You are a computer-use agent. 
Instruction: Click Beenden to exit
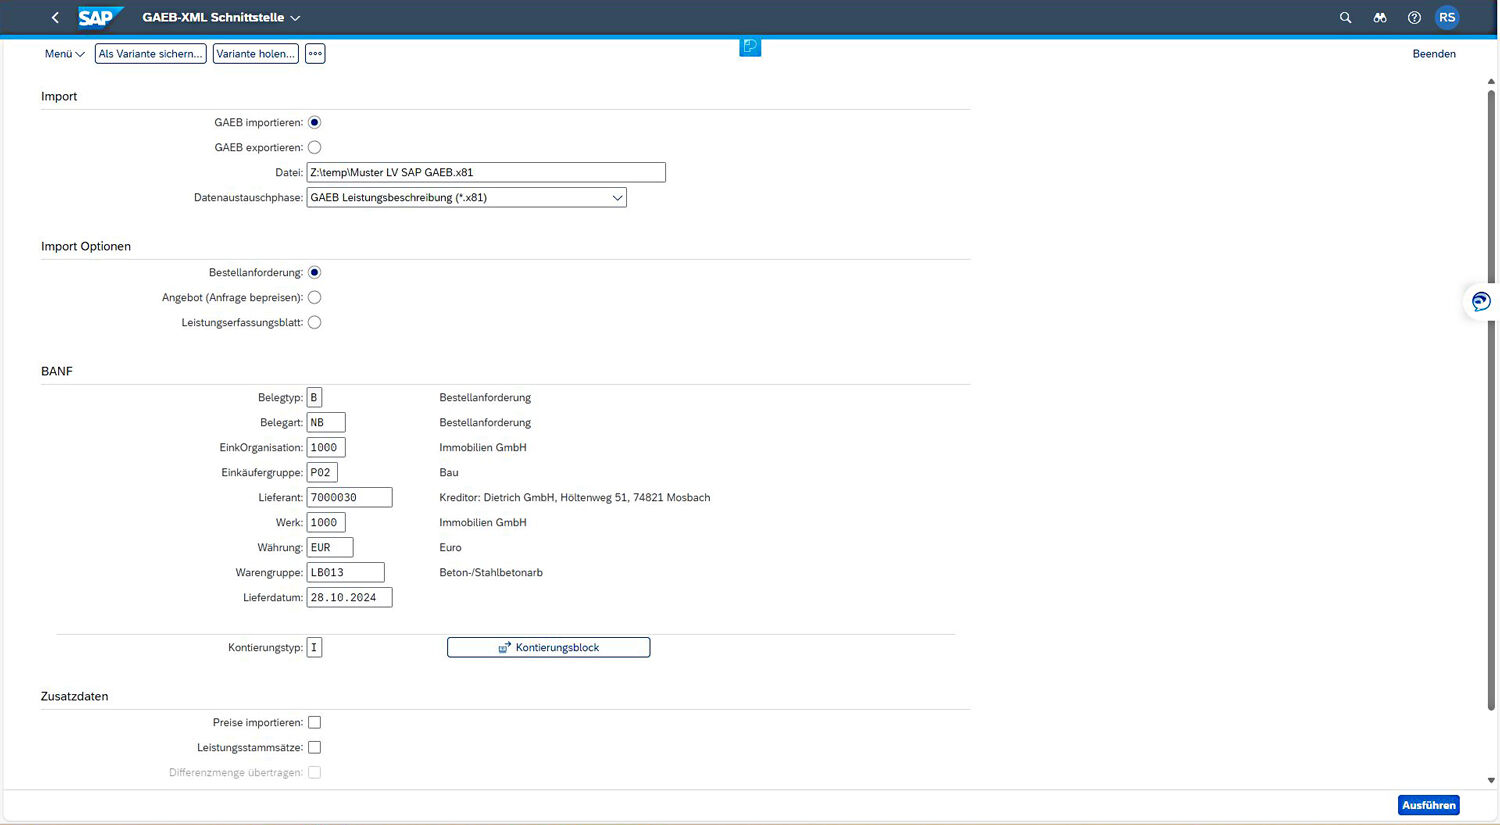click(x=1433, y=54)
